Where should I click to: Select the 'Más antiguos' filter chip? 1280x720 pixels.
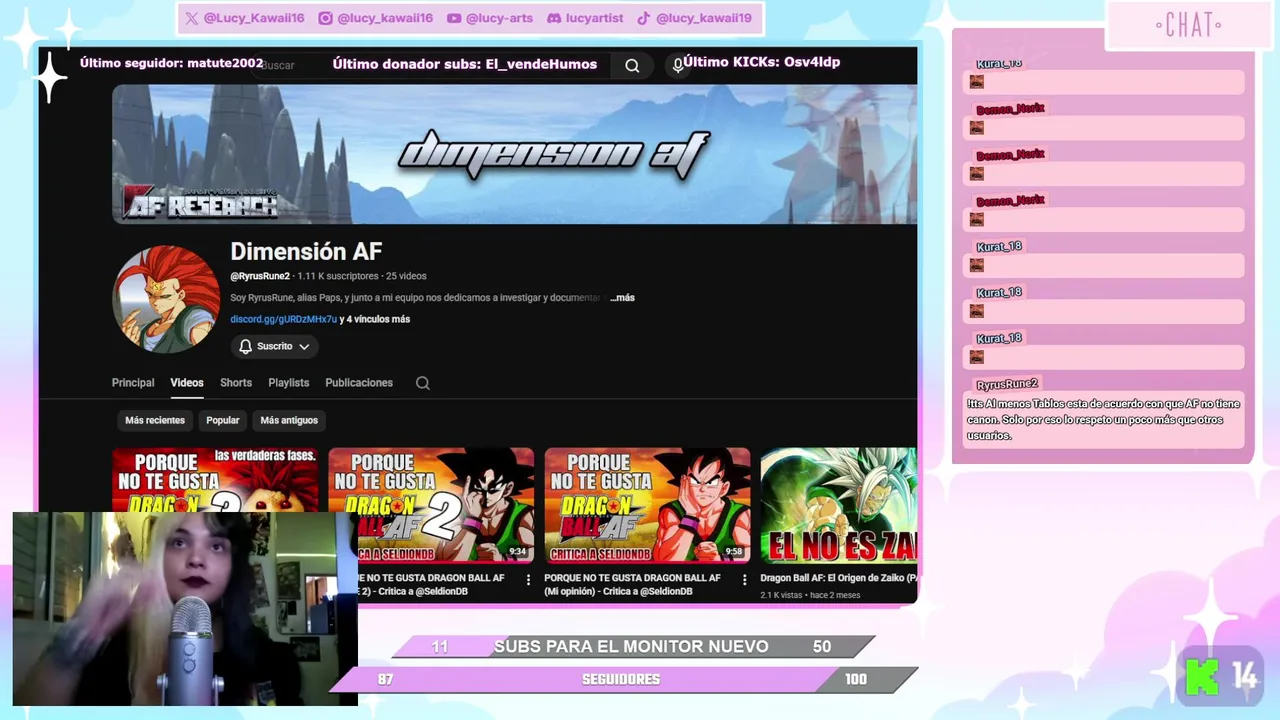tap(289, 420)
